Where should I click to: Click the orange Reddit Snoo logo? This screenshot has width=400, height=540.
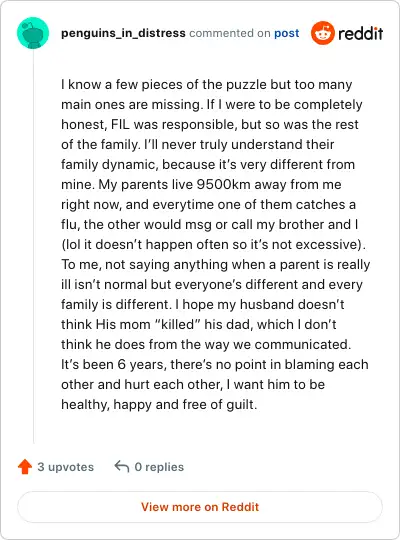tap(322, 33)
